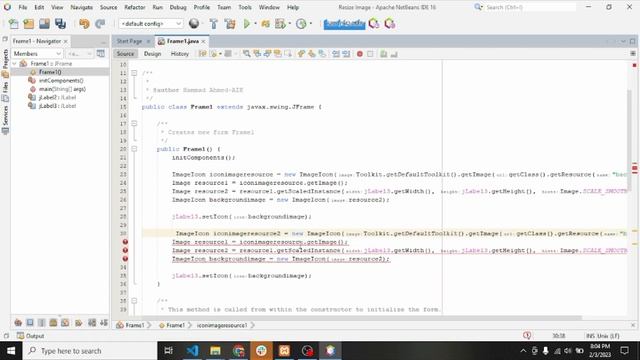Switch to Source view

(125, 53)
